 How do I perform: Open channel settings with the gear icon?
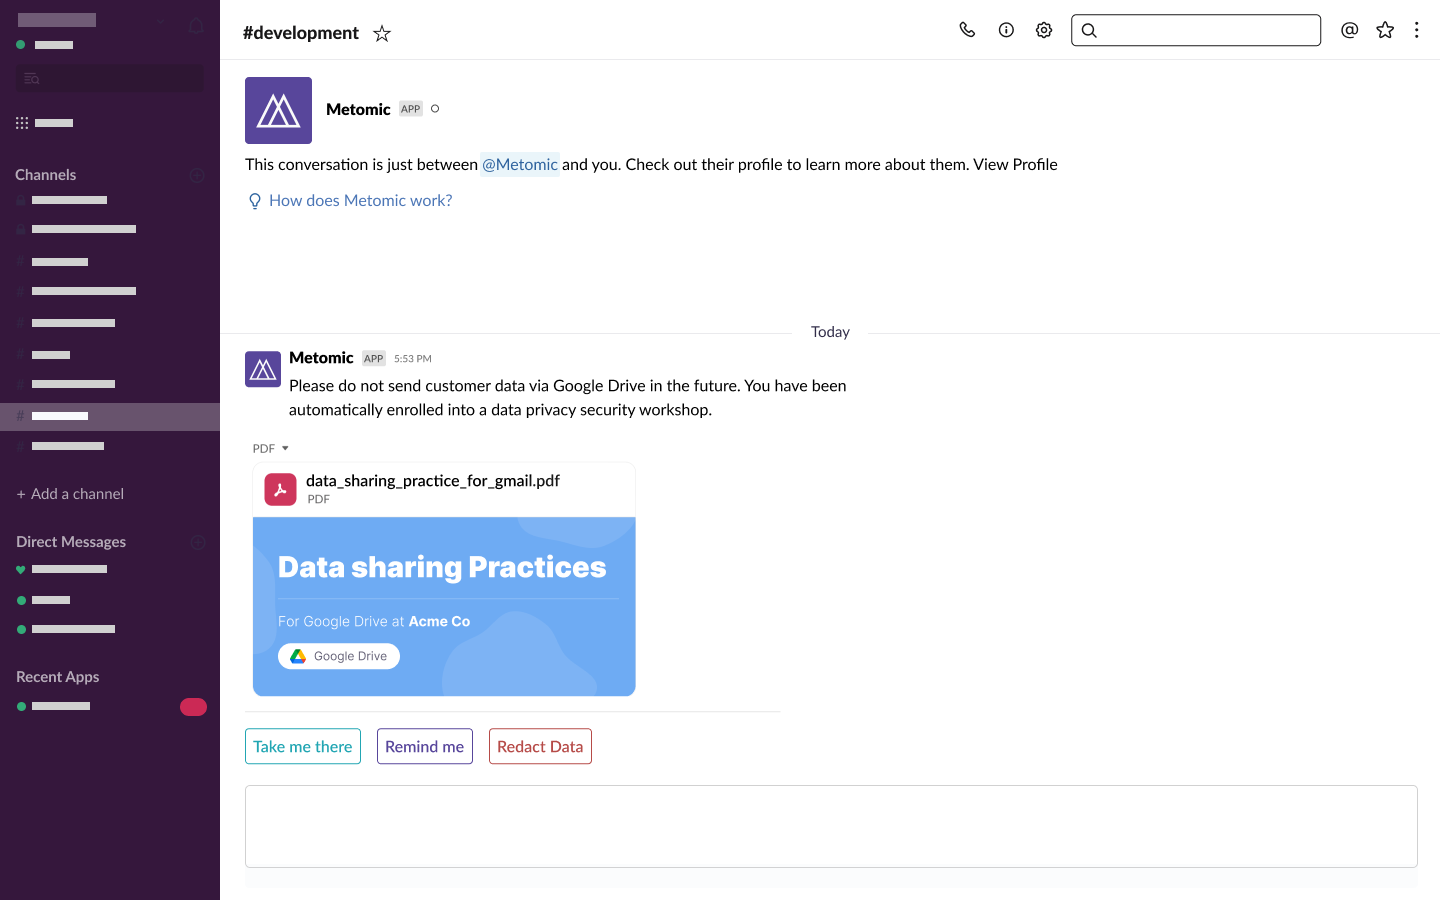coord(1044,30)
